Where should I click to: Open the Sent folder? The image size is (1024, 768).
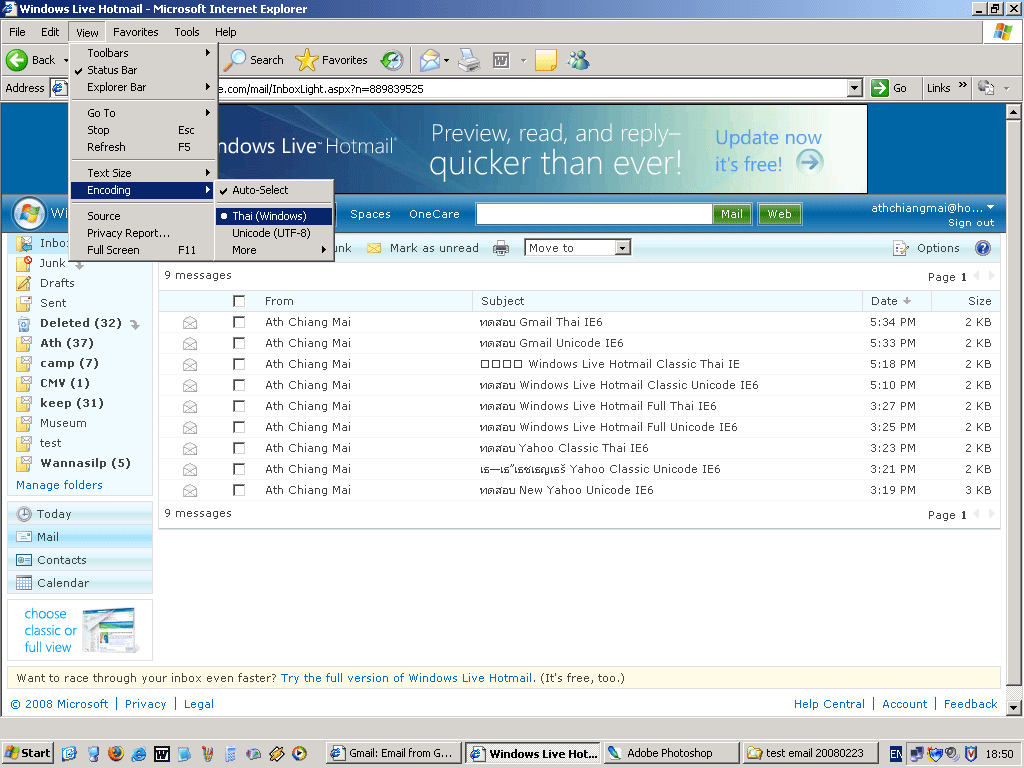pyautogui.click(x=53, y=303)
